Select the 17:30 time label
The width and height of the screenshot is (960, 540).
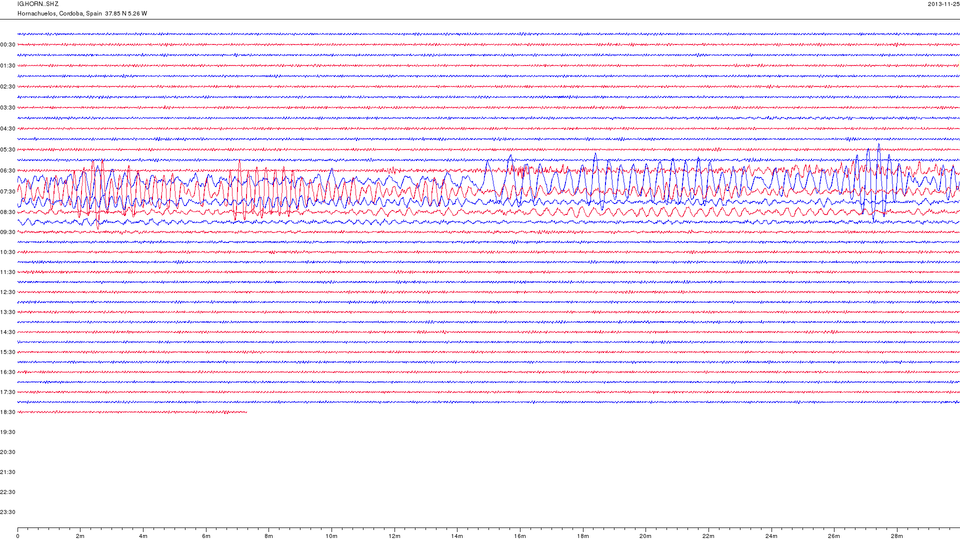[x=8, y=392]
